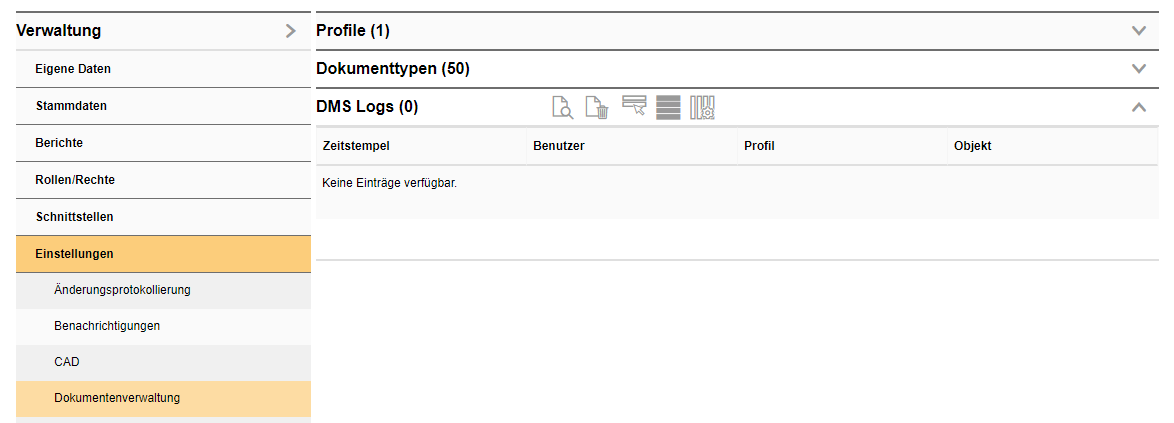Open Stammdaten menu item

pos(163,106)
